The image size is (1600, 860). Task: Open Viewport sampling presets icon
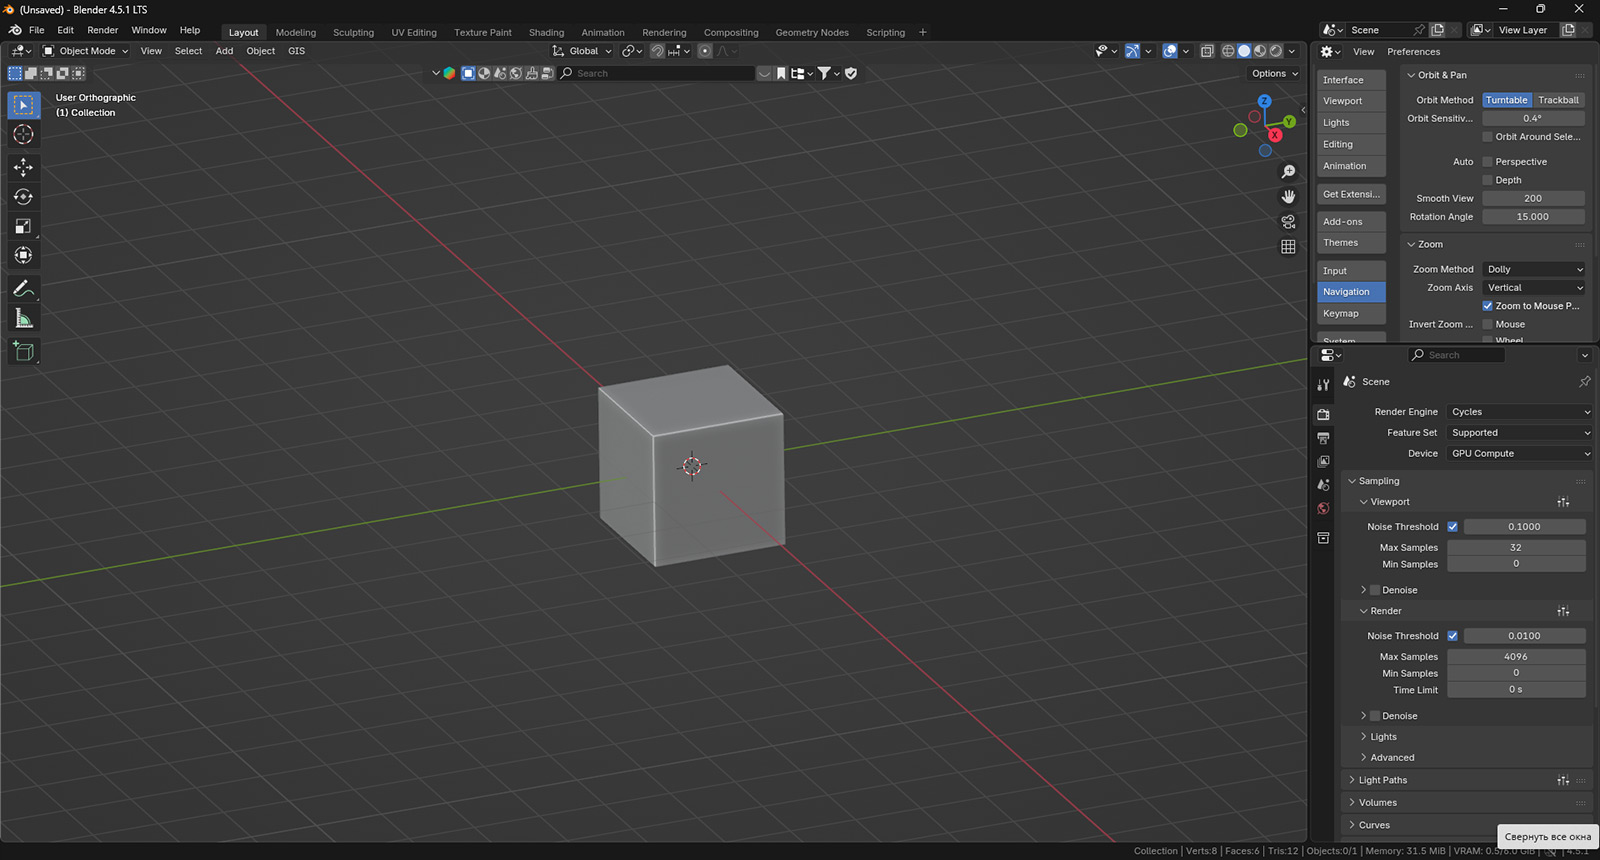pyautogui.click(x=1563, y=502)
